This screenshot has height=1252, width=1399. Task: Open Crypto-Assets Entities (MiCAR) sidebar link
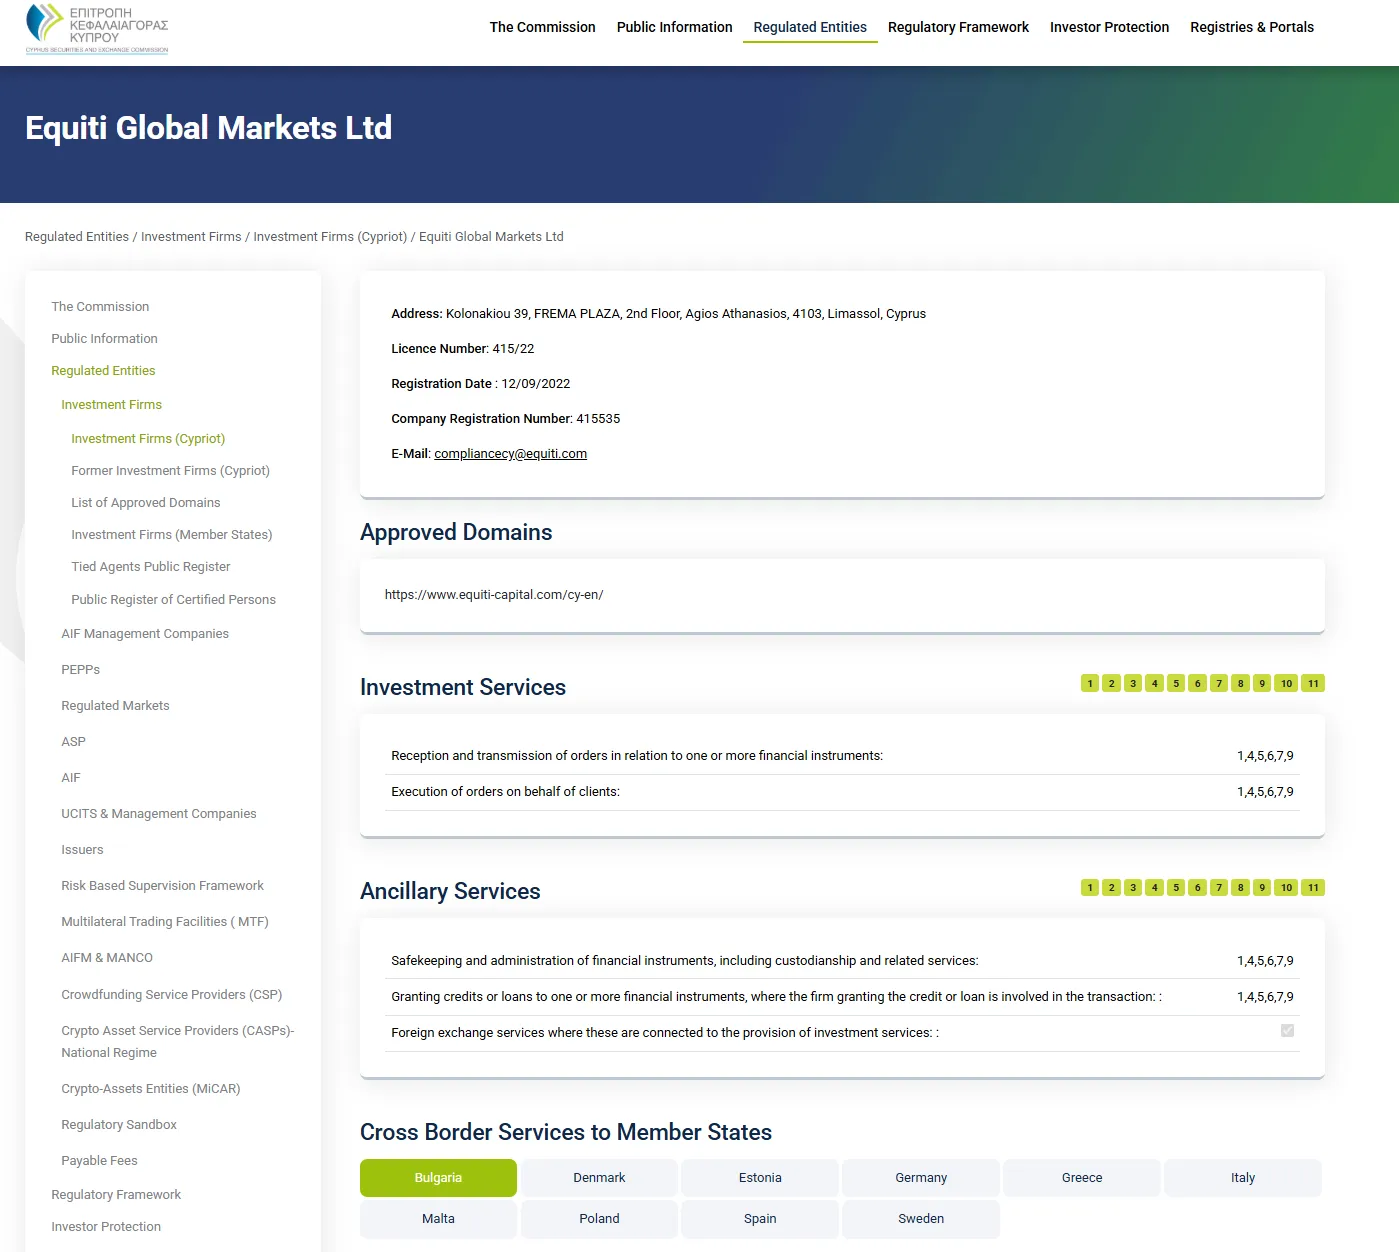[x=150, y=1089]
